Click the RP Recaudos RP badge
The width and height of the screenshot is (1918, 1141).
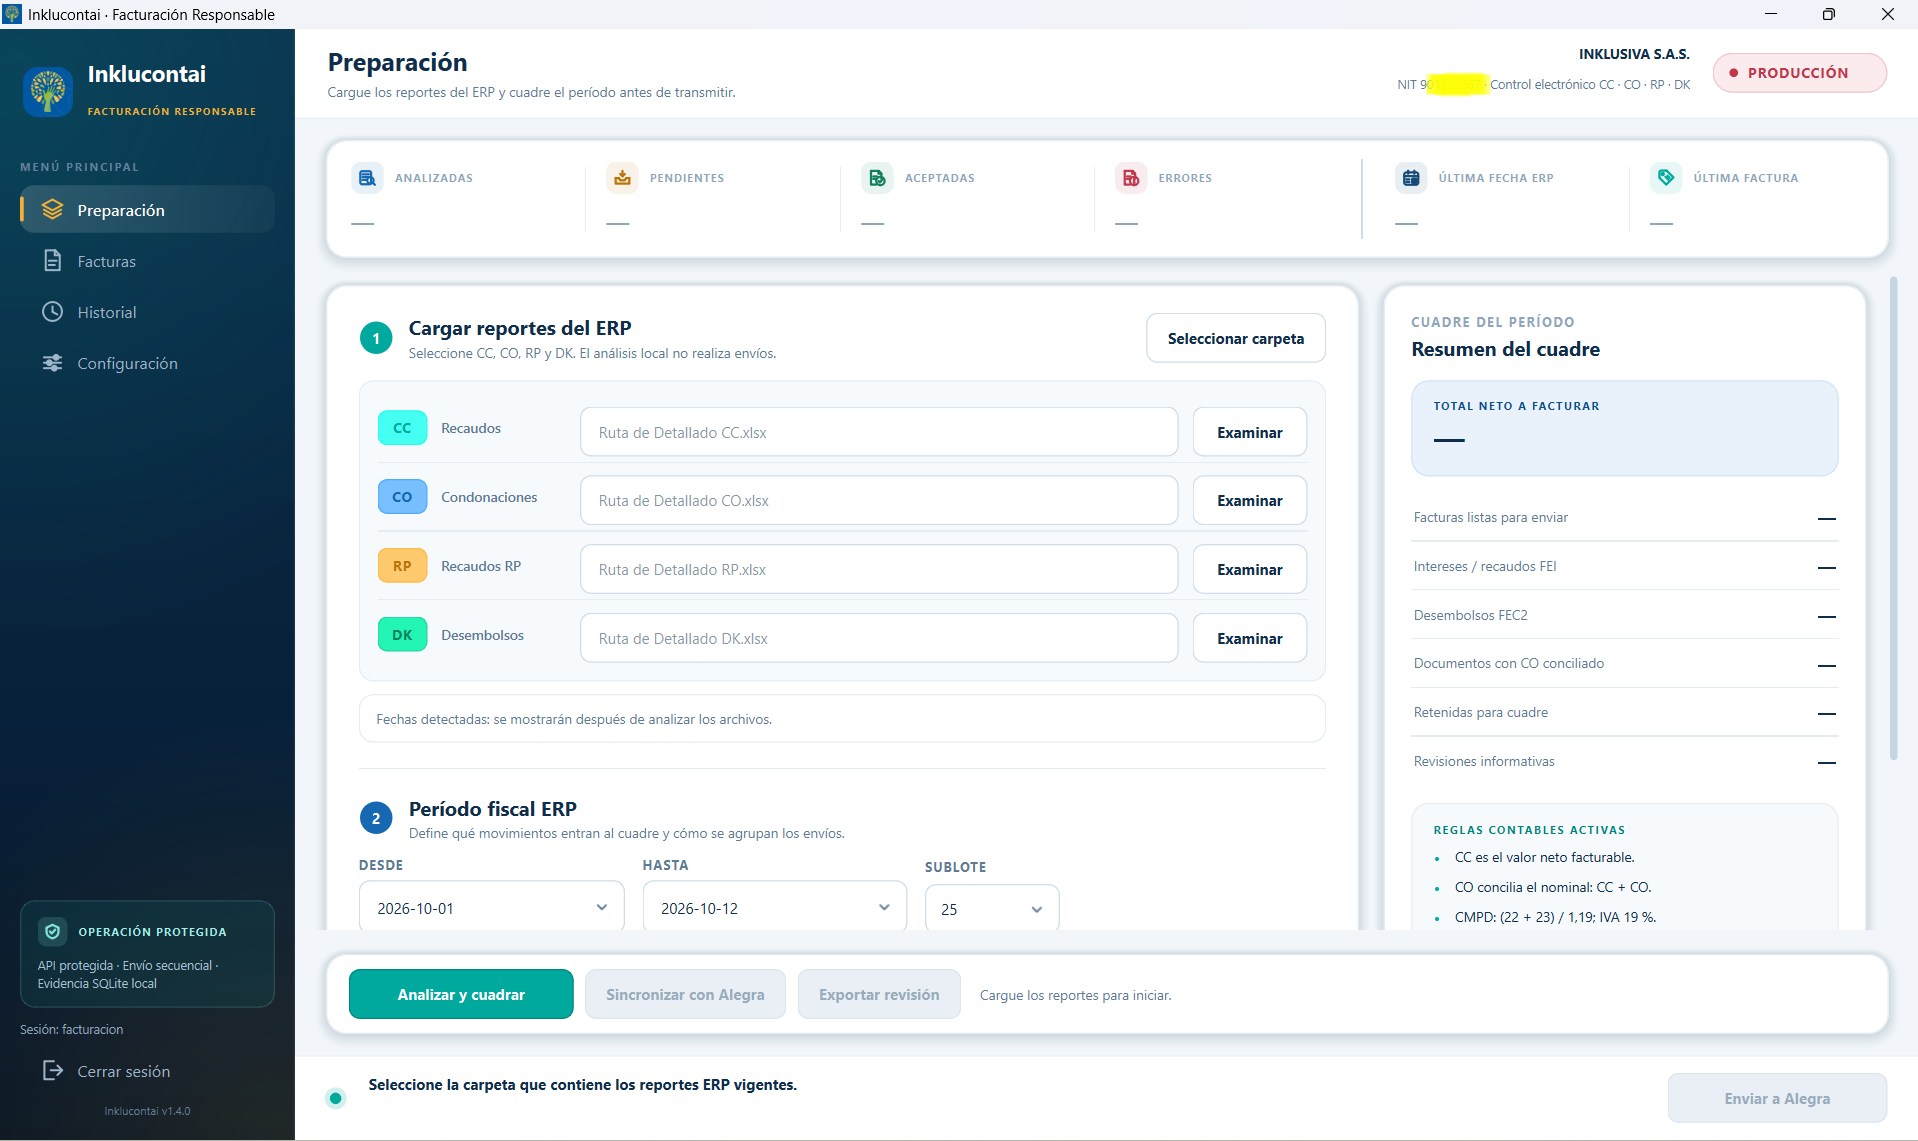(x=402, y=566)
